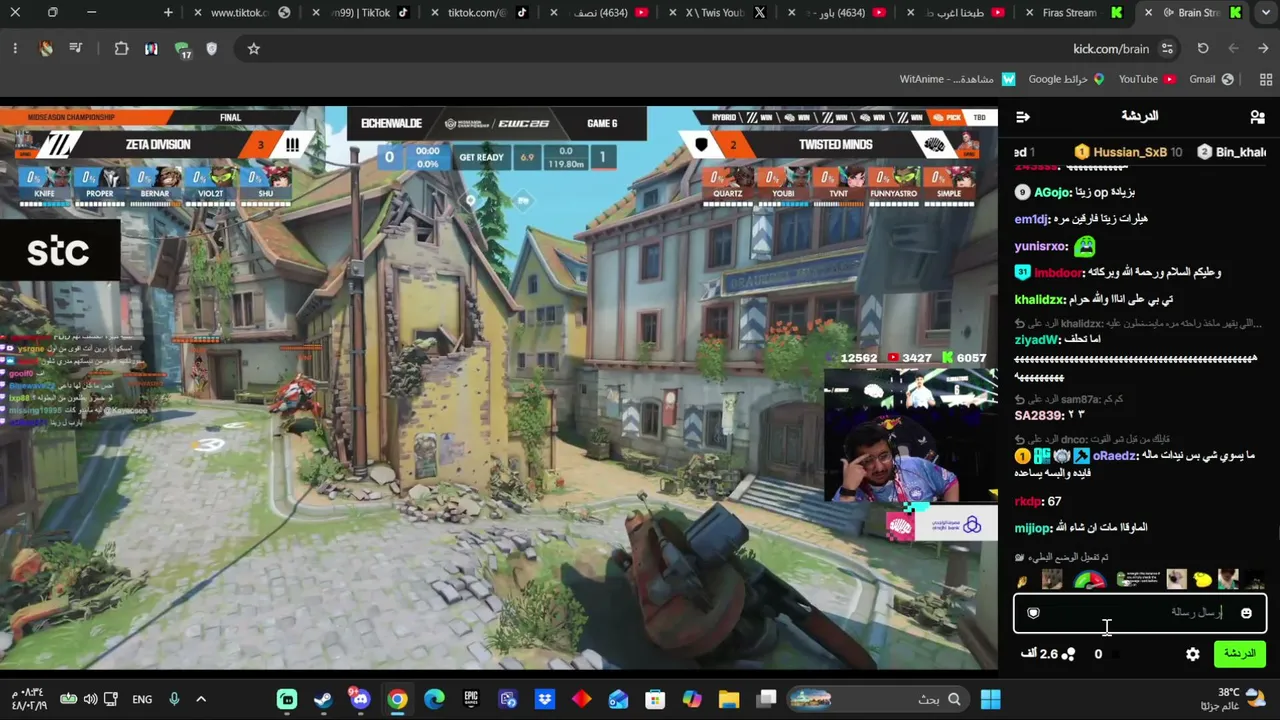This screenshot has height=720, width=1280.
Task: Click the streamer webcam overlay in video
Action: click(x=910, y=436)
